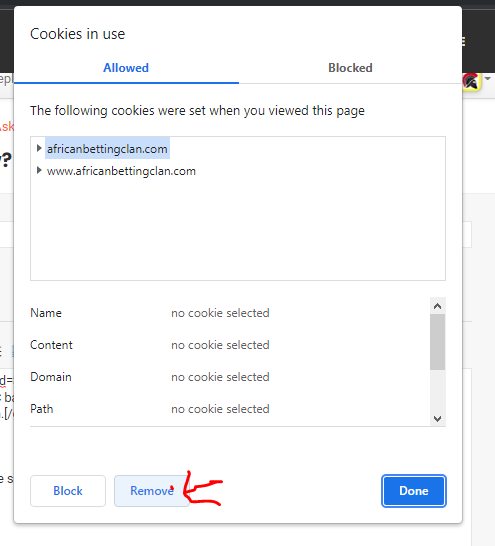Switch to the Allowed tab
The height and width of the screenshot is (546, 495).
click(x=126, y=68)
